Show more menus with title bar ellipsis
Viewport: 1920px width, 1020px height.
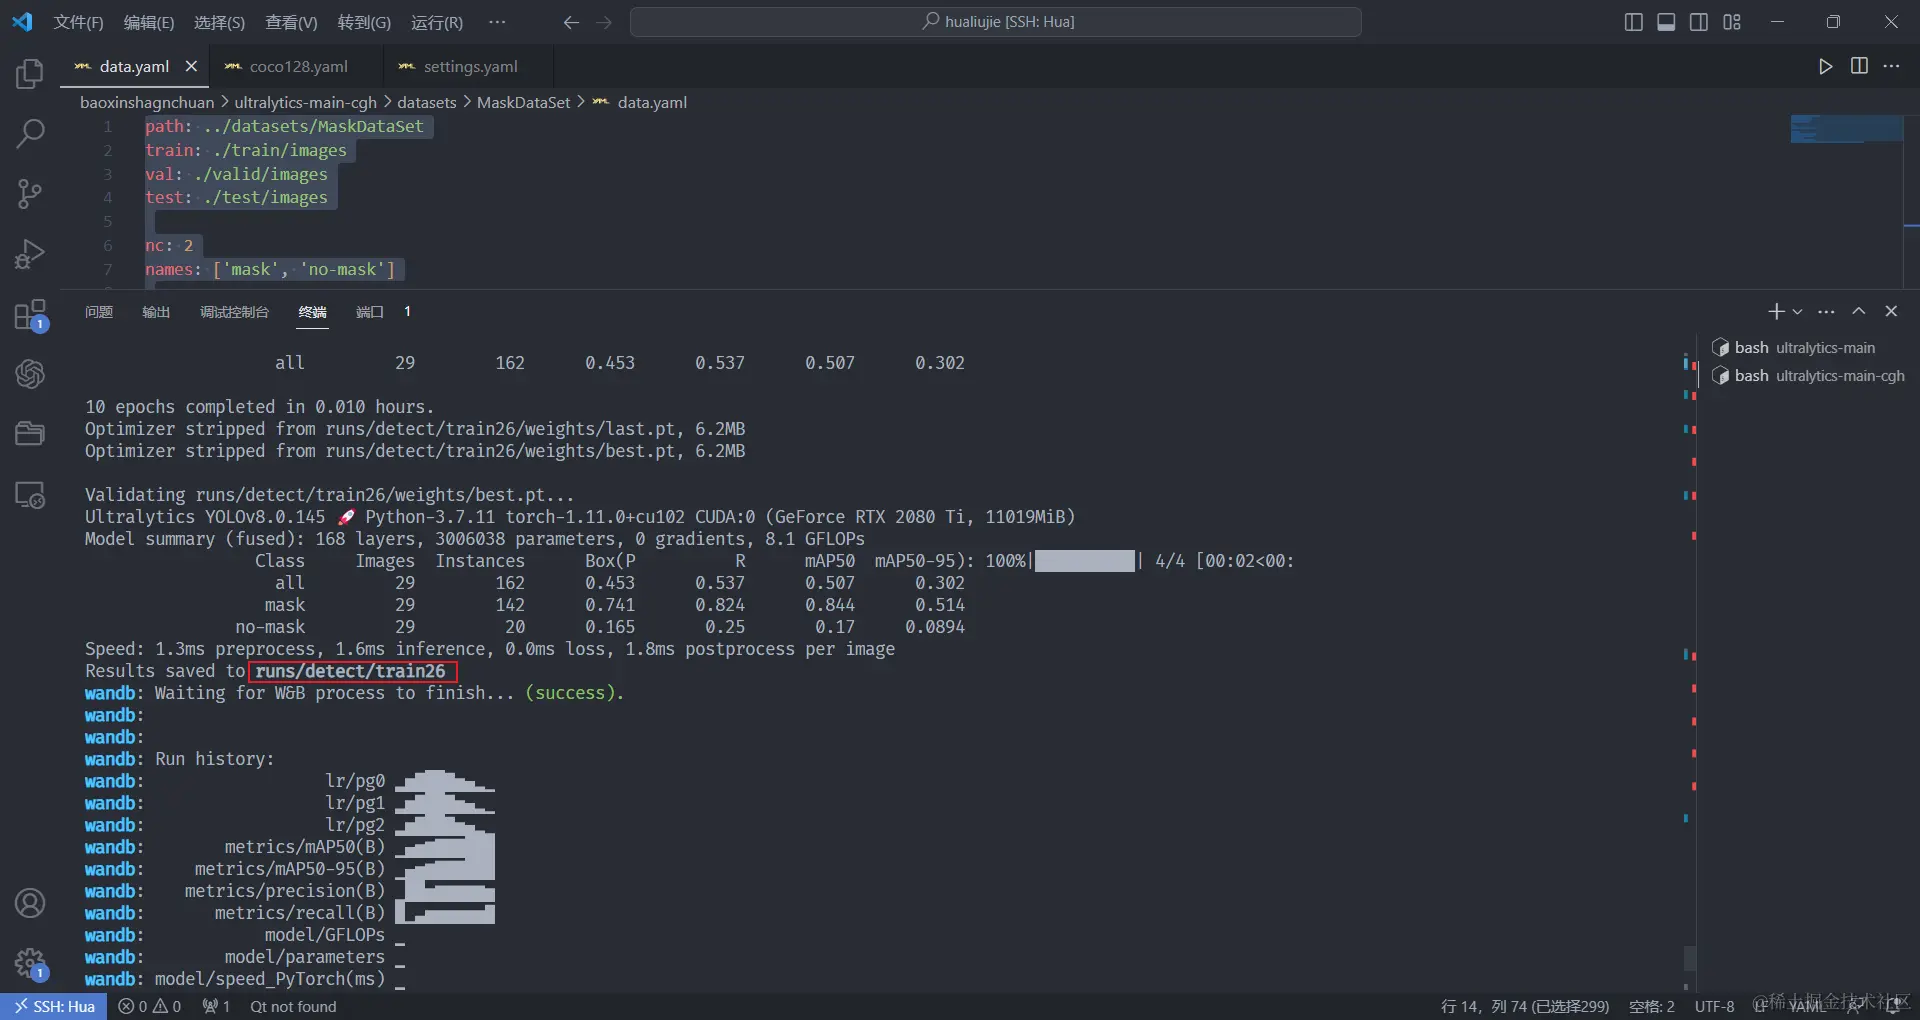[x=497, y=22]
